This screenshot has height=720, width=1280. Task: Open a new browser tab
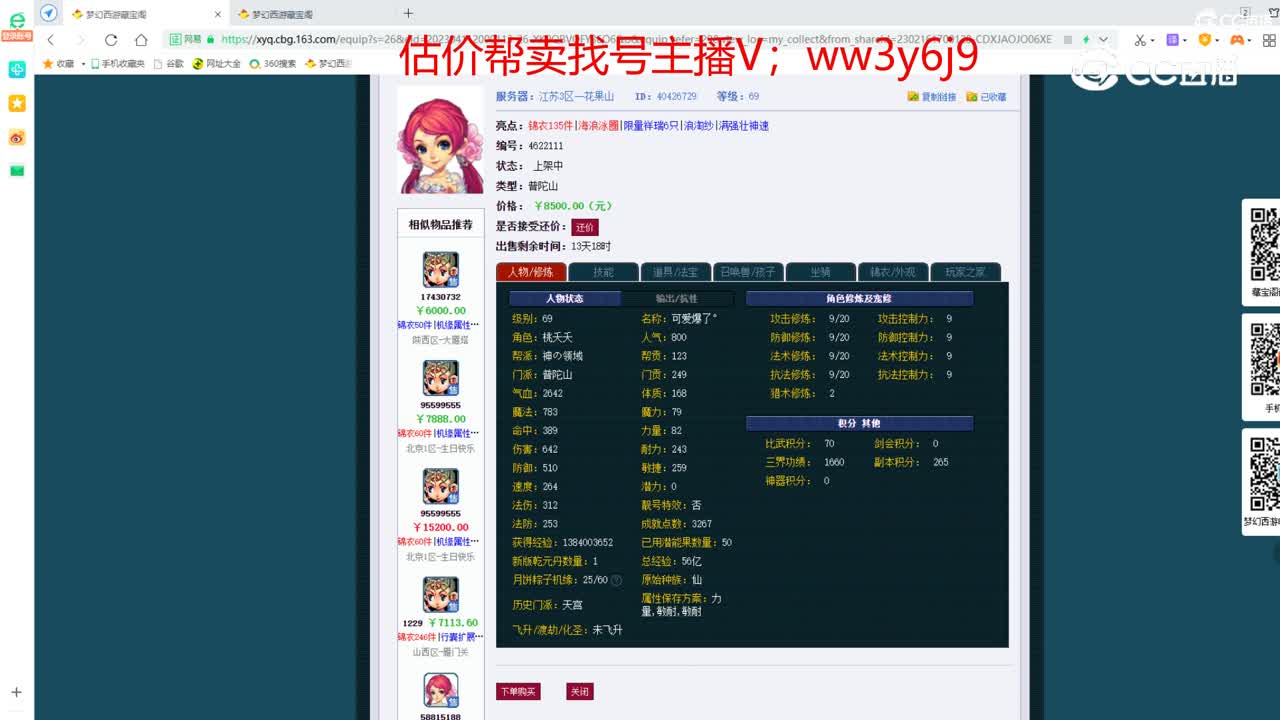tap(408, 13)
